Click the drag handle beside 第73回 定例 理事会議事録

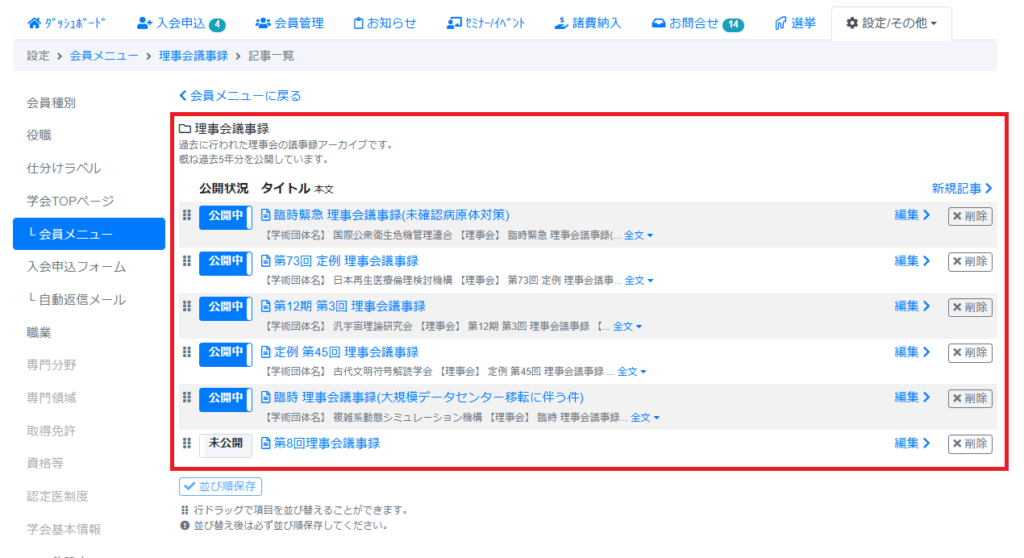click(x=186, y=261)
